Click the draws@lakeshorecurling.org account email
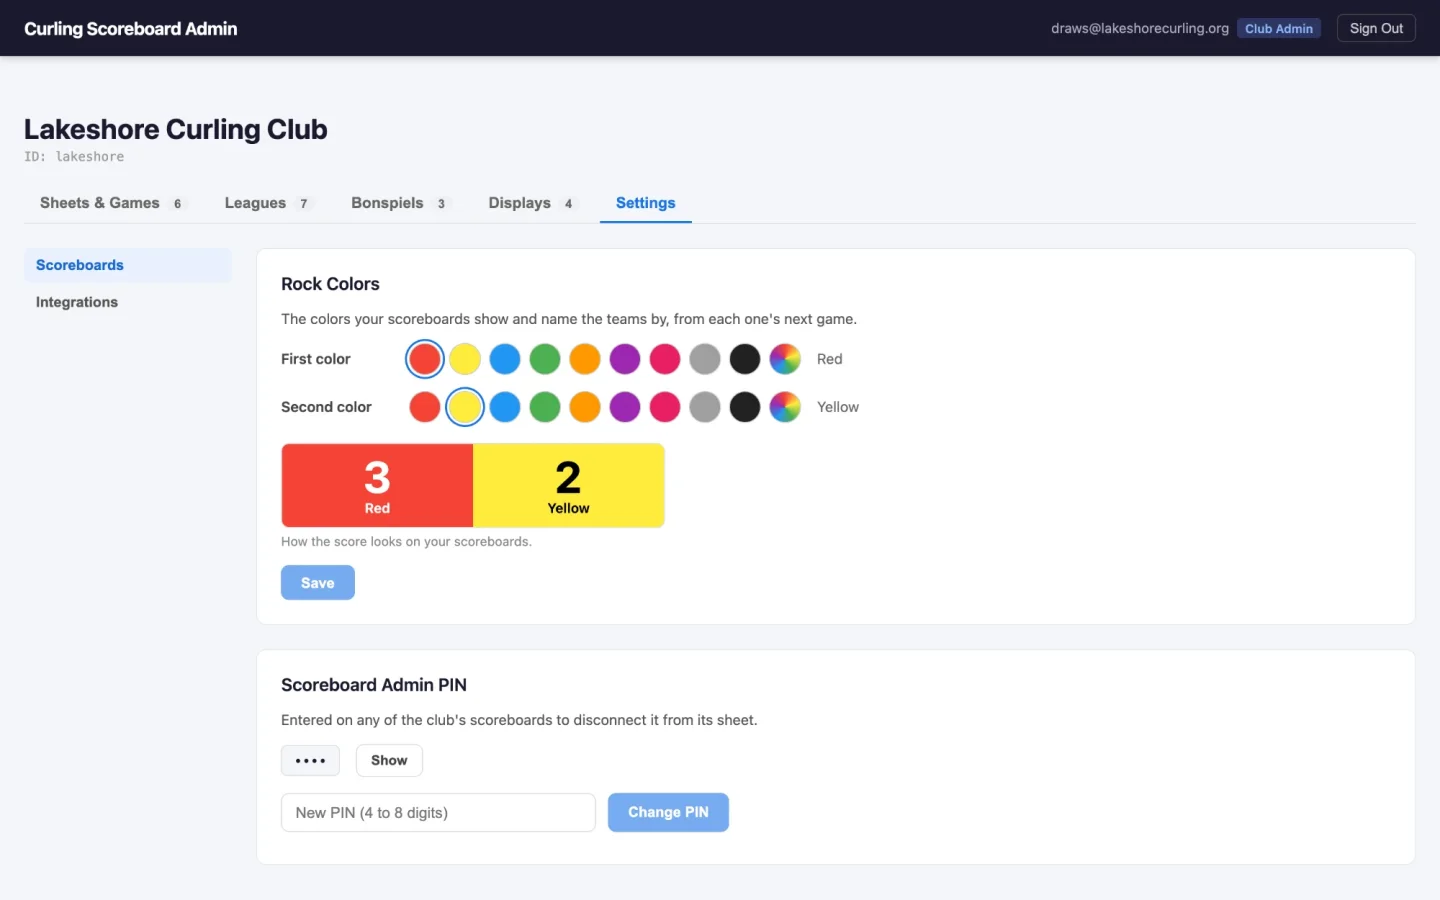The image size is (1440, 900). (1140, 28)
